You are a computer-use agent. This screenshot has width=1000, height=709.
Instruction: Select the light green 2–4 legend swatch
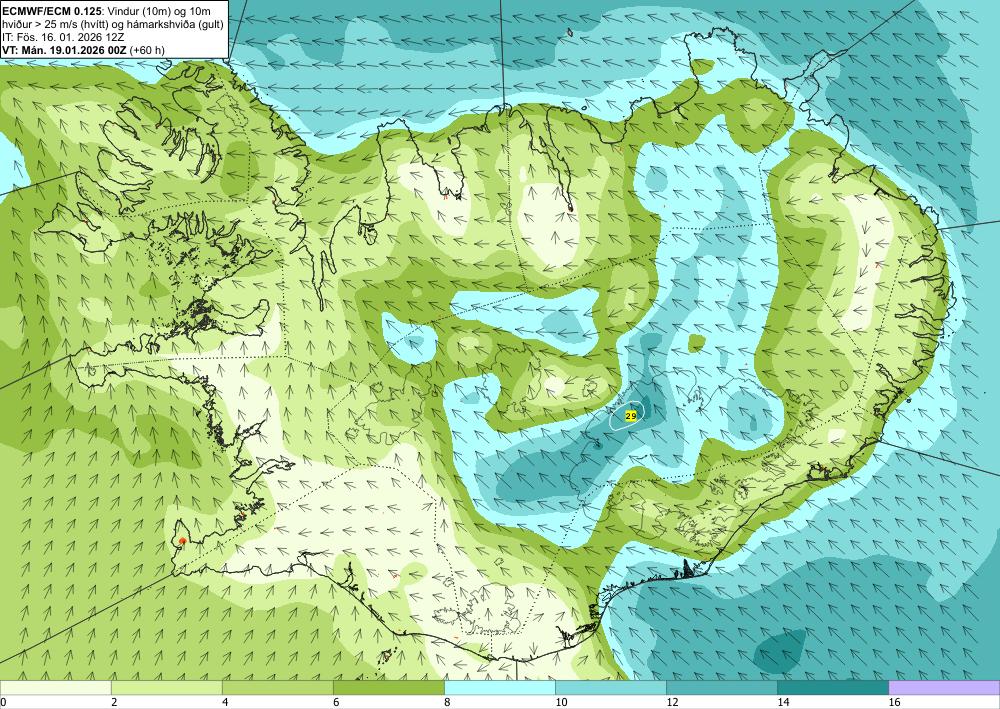pos(166,687)
